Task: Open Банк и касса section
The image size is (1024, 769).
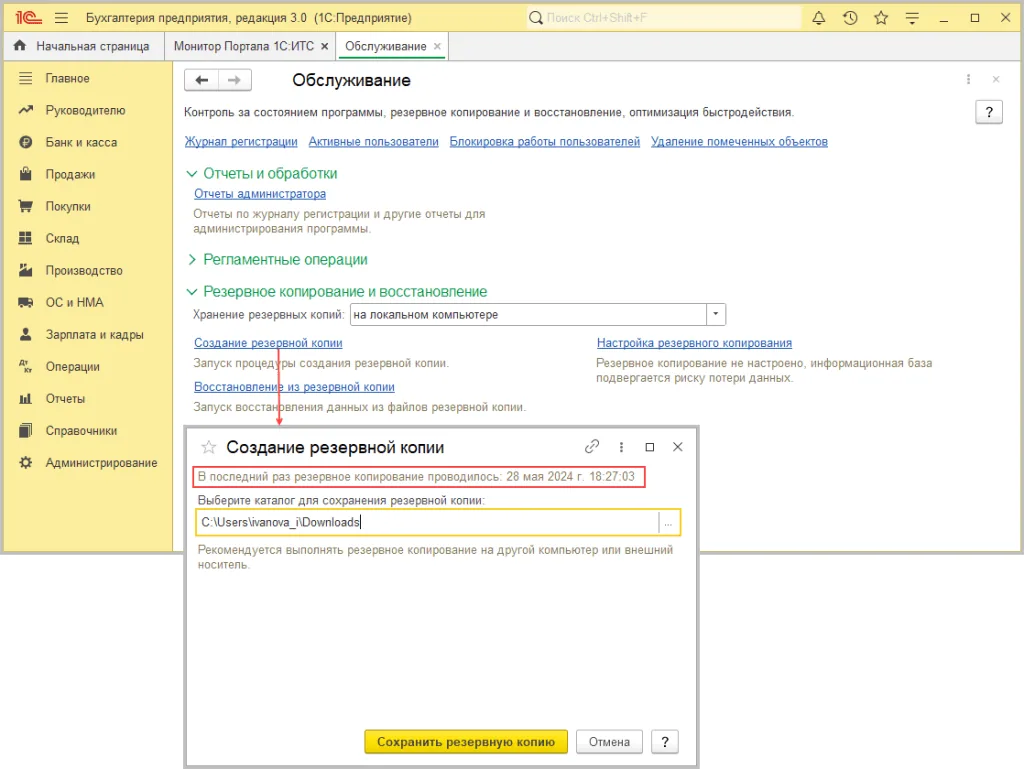Action: point(81,142)
